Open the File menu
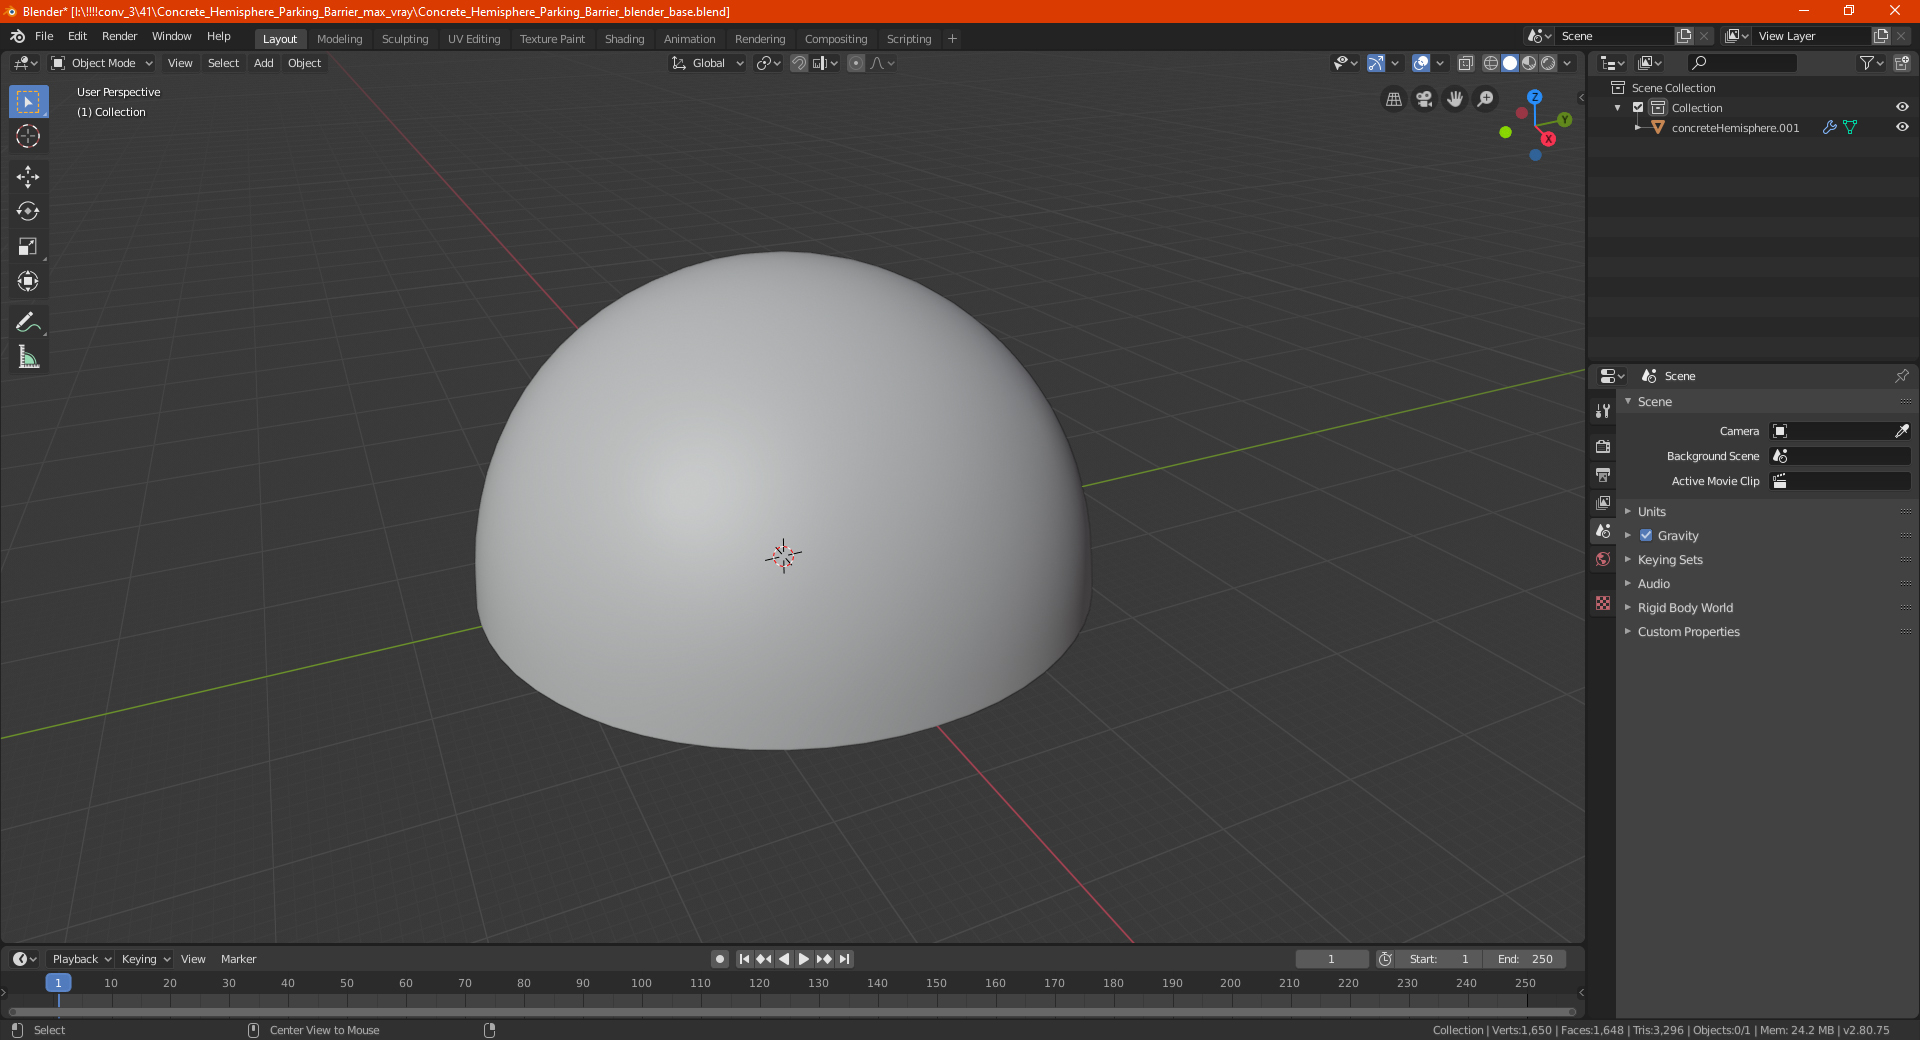This screenshot has width=1920, height=1040. coord(44,36)
